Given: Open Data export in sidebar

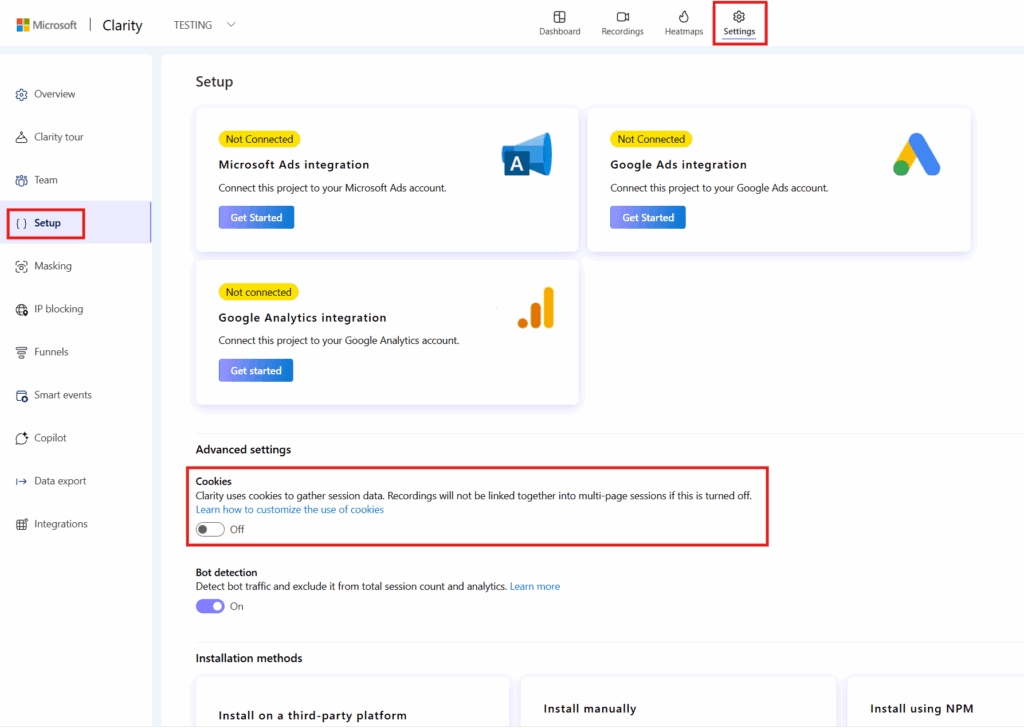Looking at the screenshot, I should pyautogui.click(x=60, y=481).
